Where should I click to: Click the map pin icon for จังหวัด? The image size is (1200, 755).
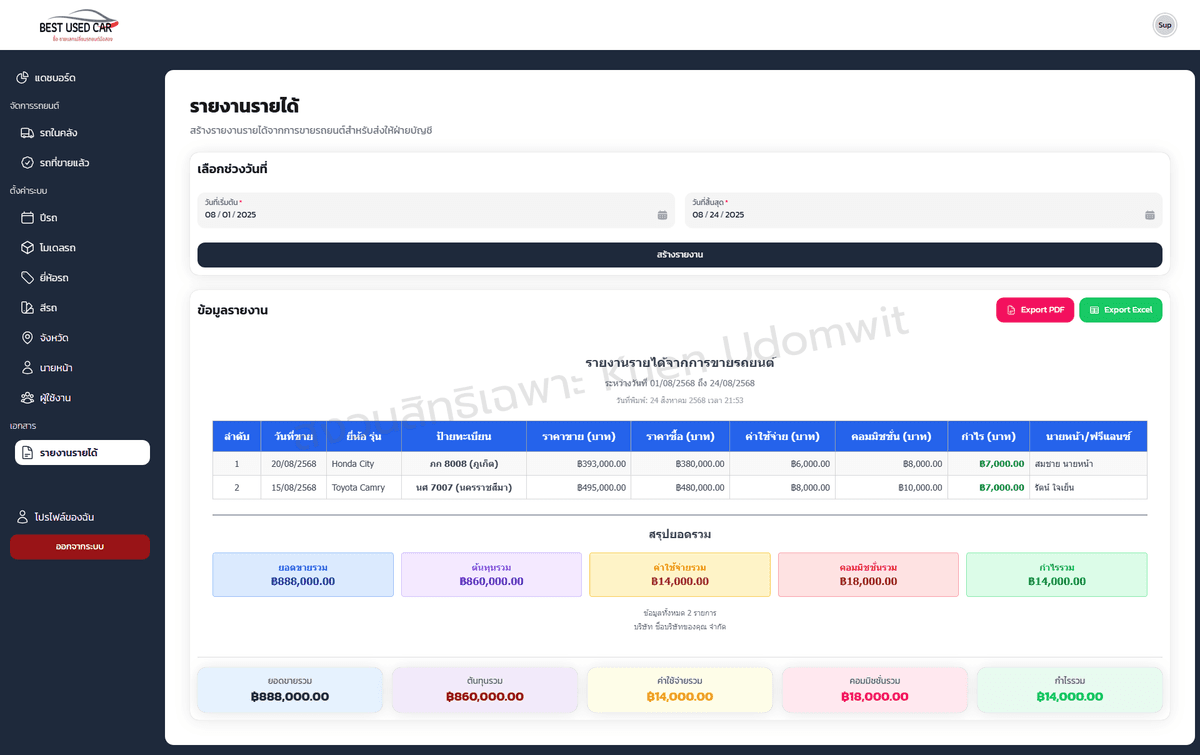(28, 338)
